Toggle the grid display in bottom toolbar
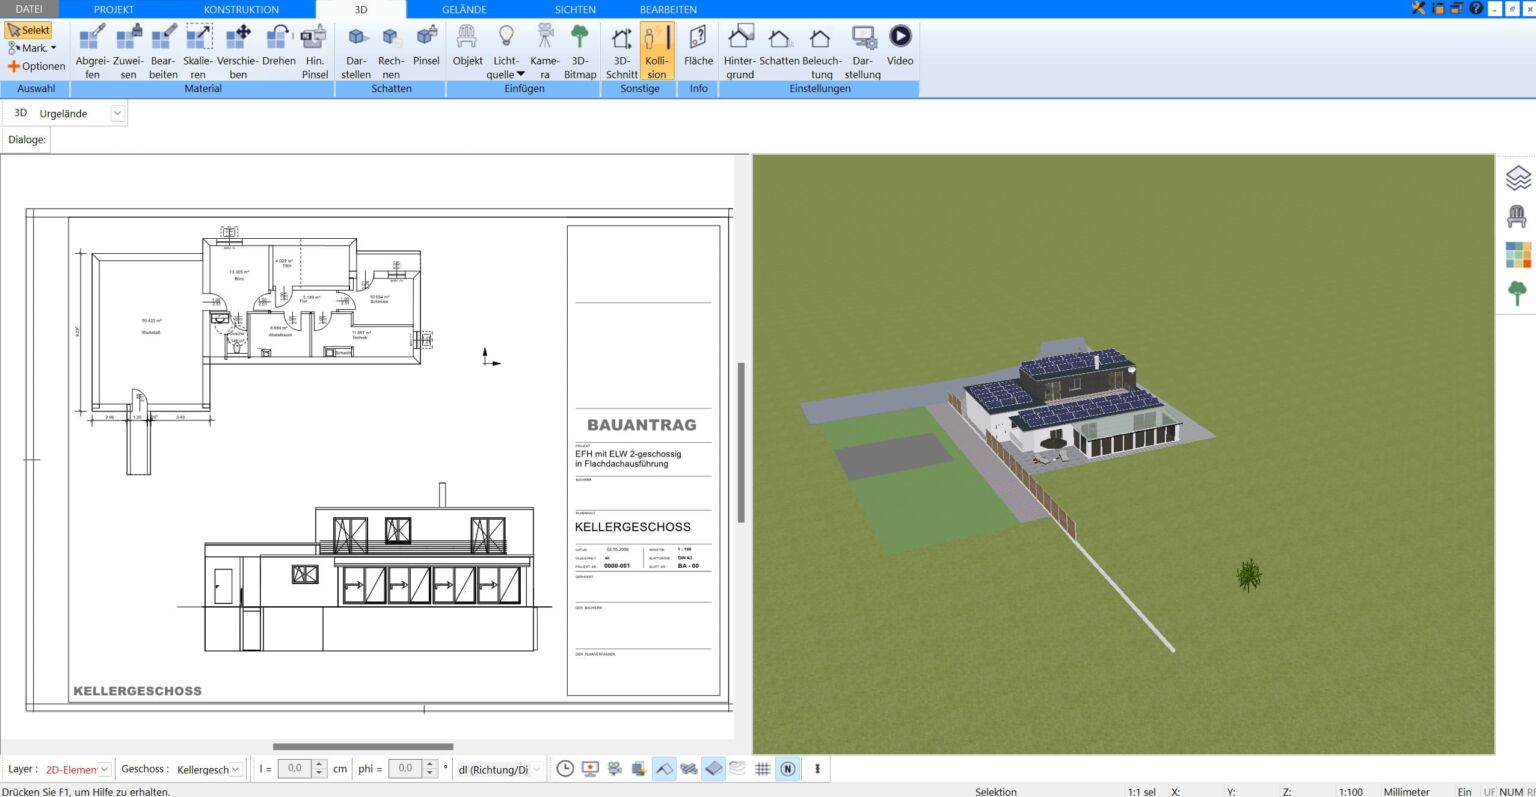Screen dimensions: 1536x797 point(762,769)
